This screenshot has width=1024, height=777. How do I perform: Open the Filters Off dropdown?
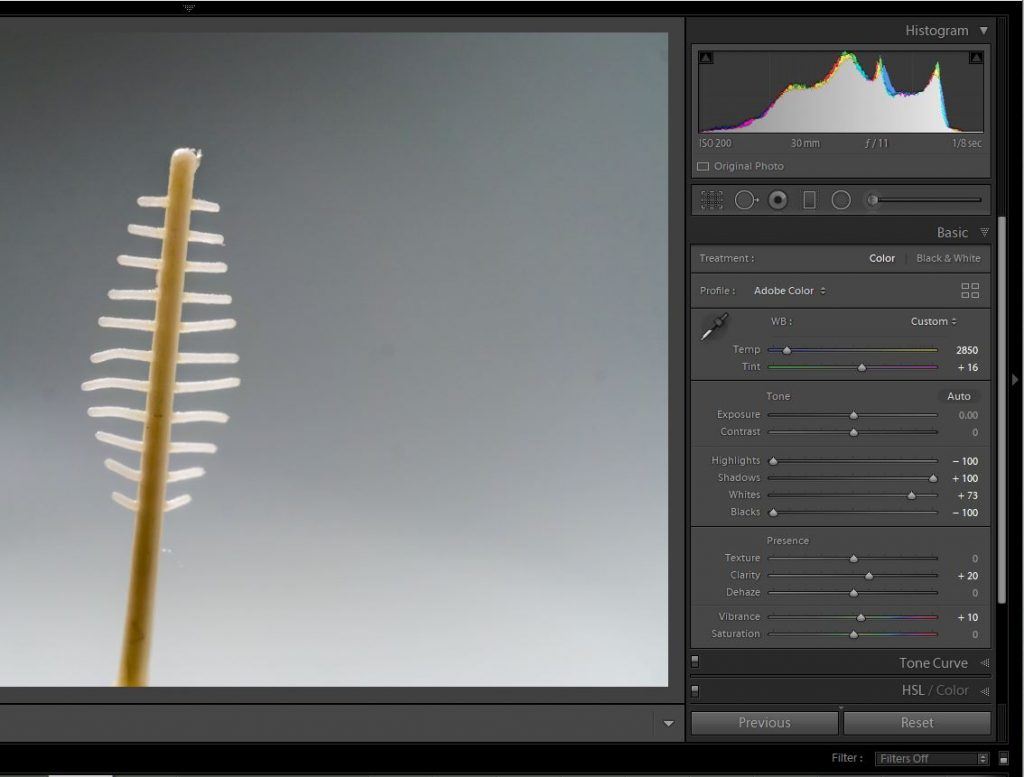[930, 759]
